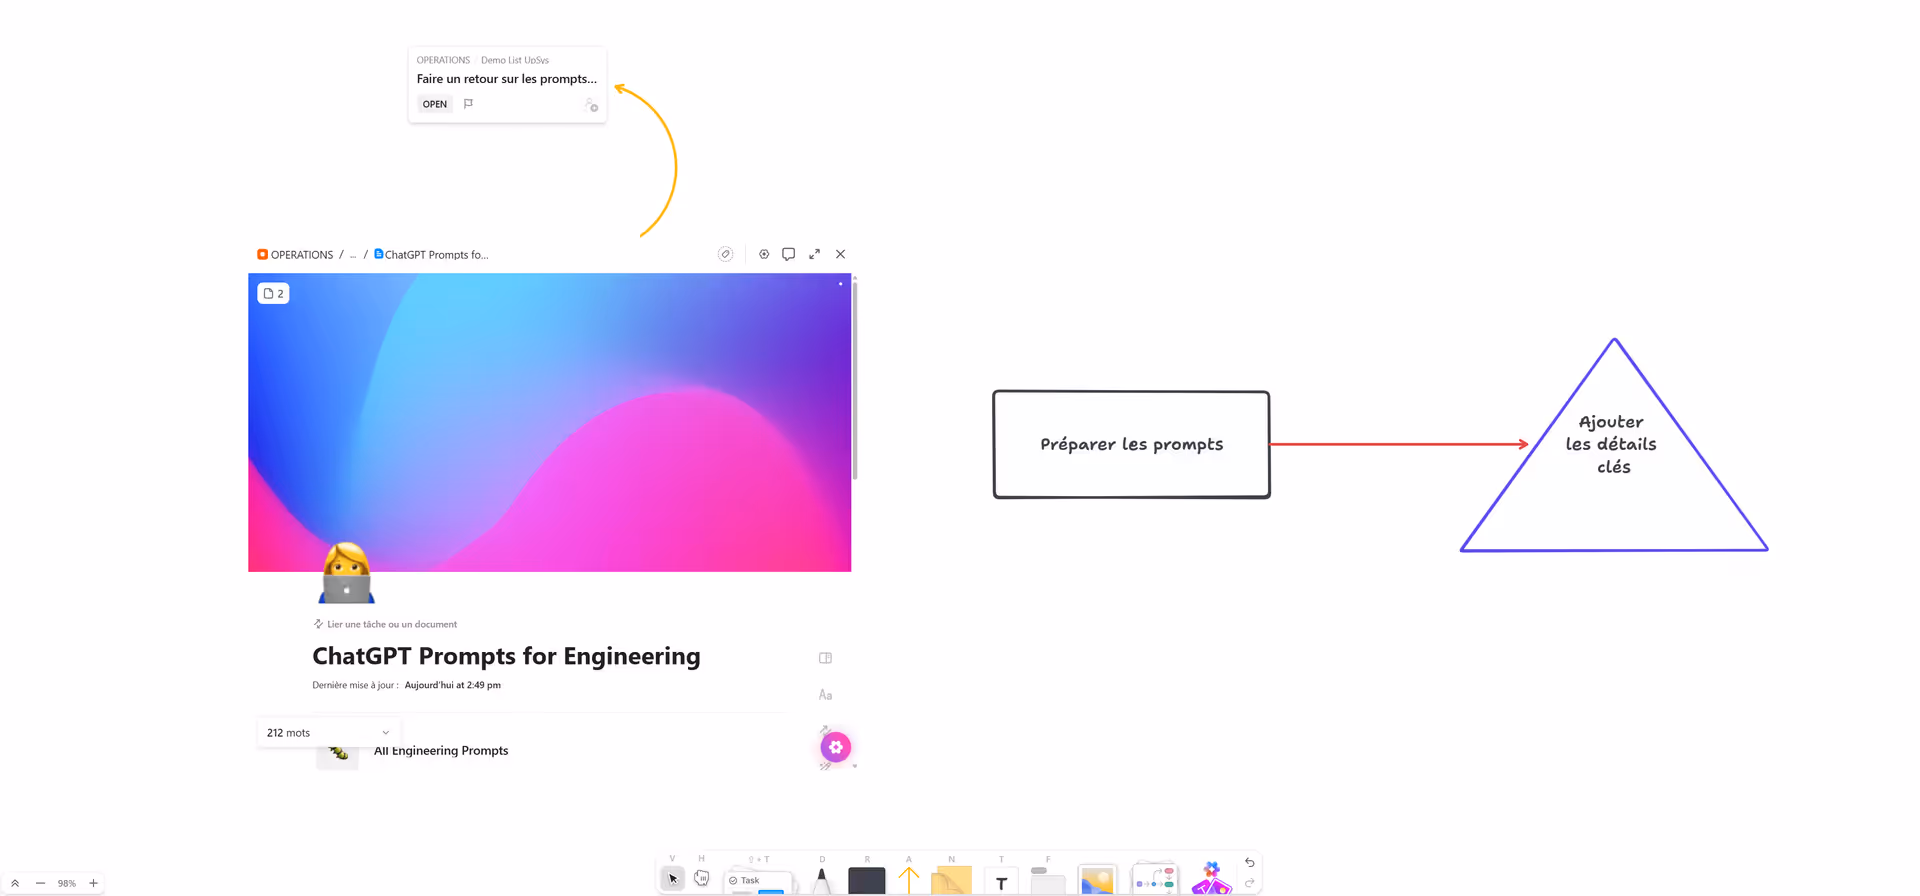The image size is (1920, 896).
Task: Open ChatGPT Prompts breadcrumb link
Action: click(431, 255)
